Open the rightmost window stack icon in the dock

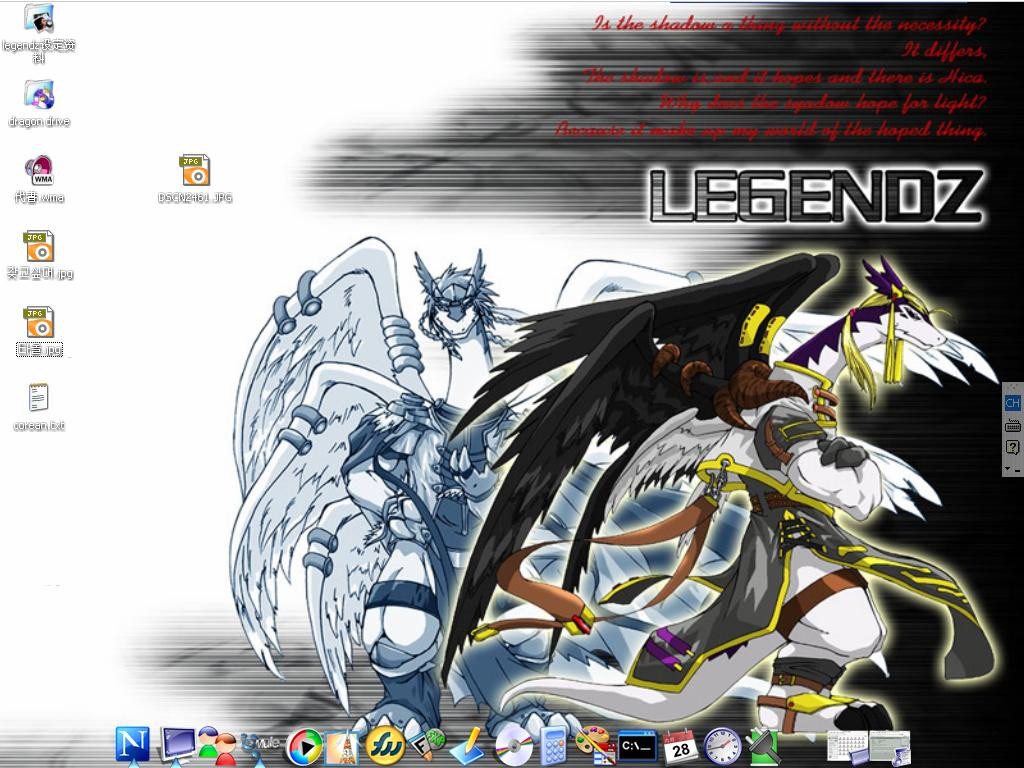(x=889, y=747)
